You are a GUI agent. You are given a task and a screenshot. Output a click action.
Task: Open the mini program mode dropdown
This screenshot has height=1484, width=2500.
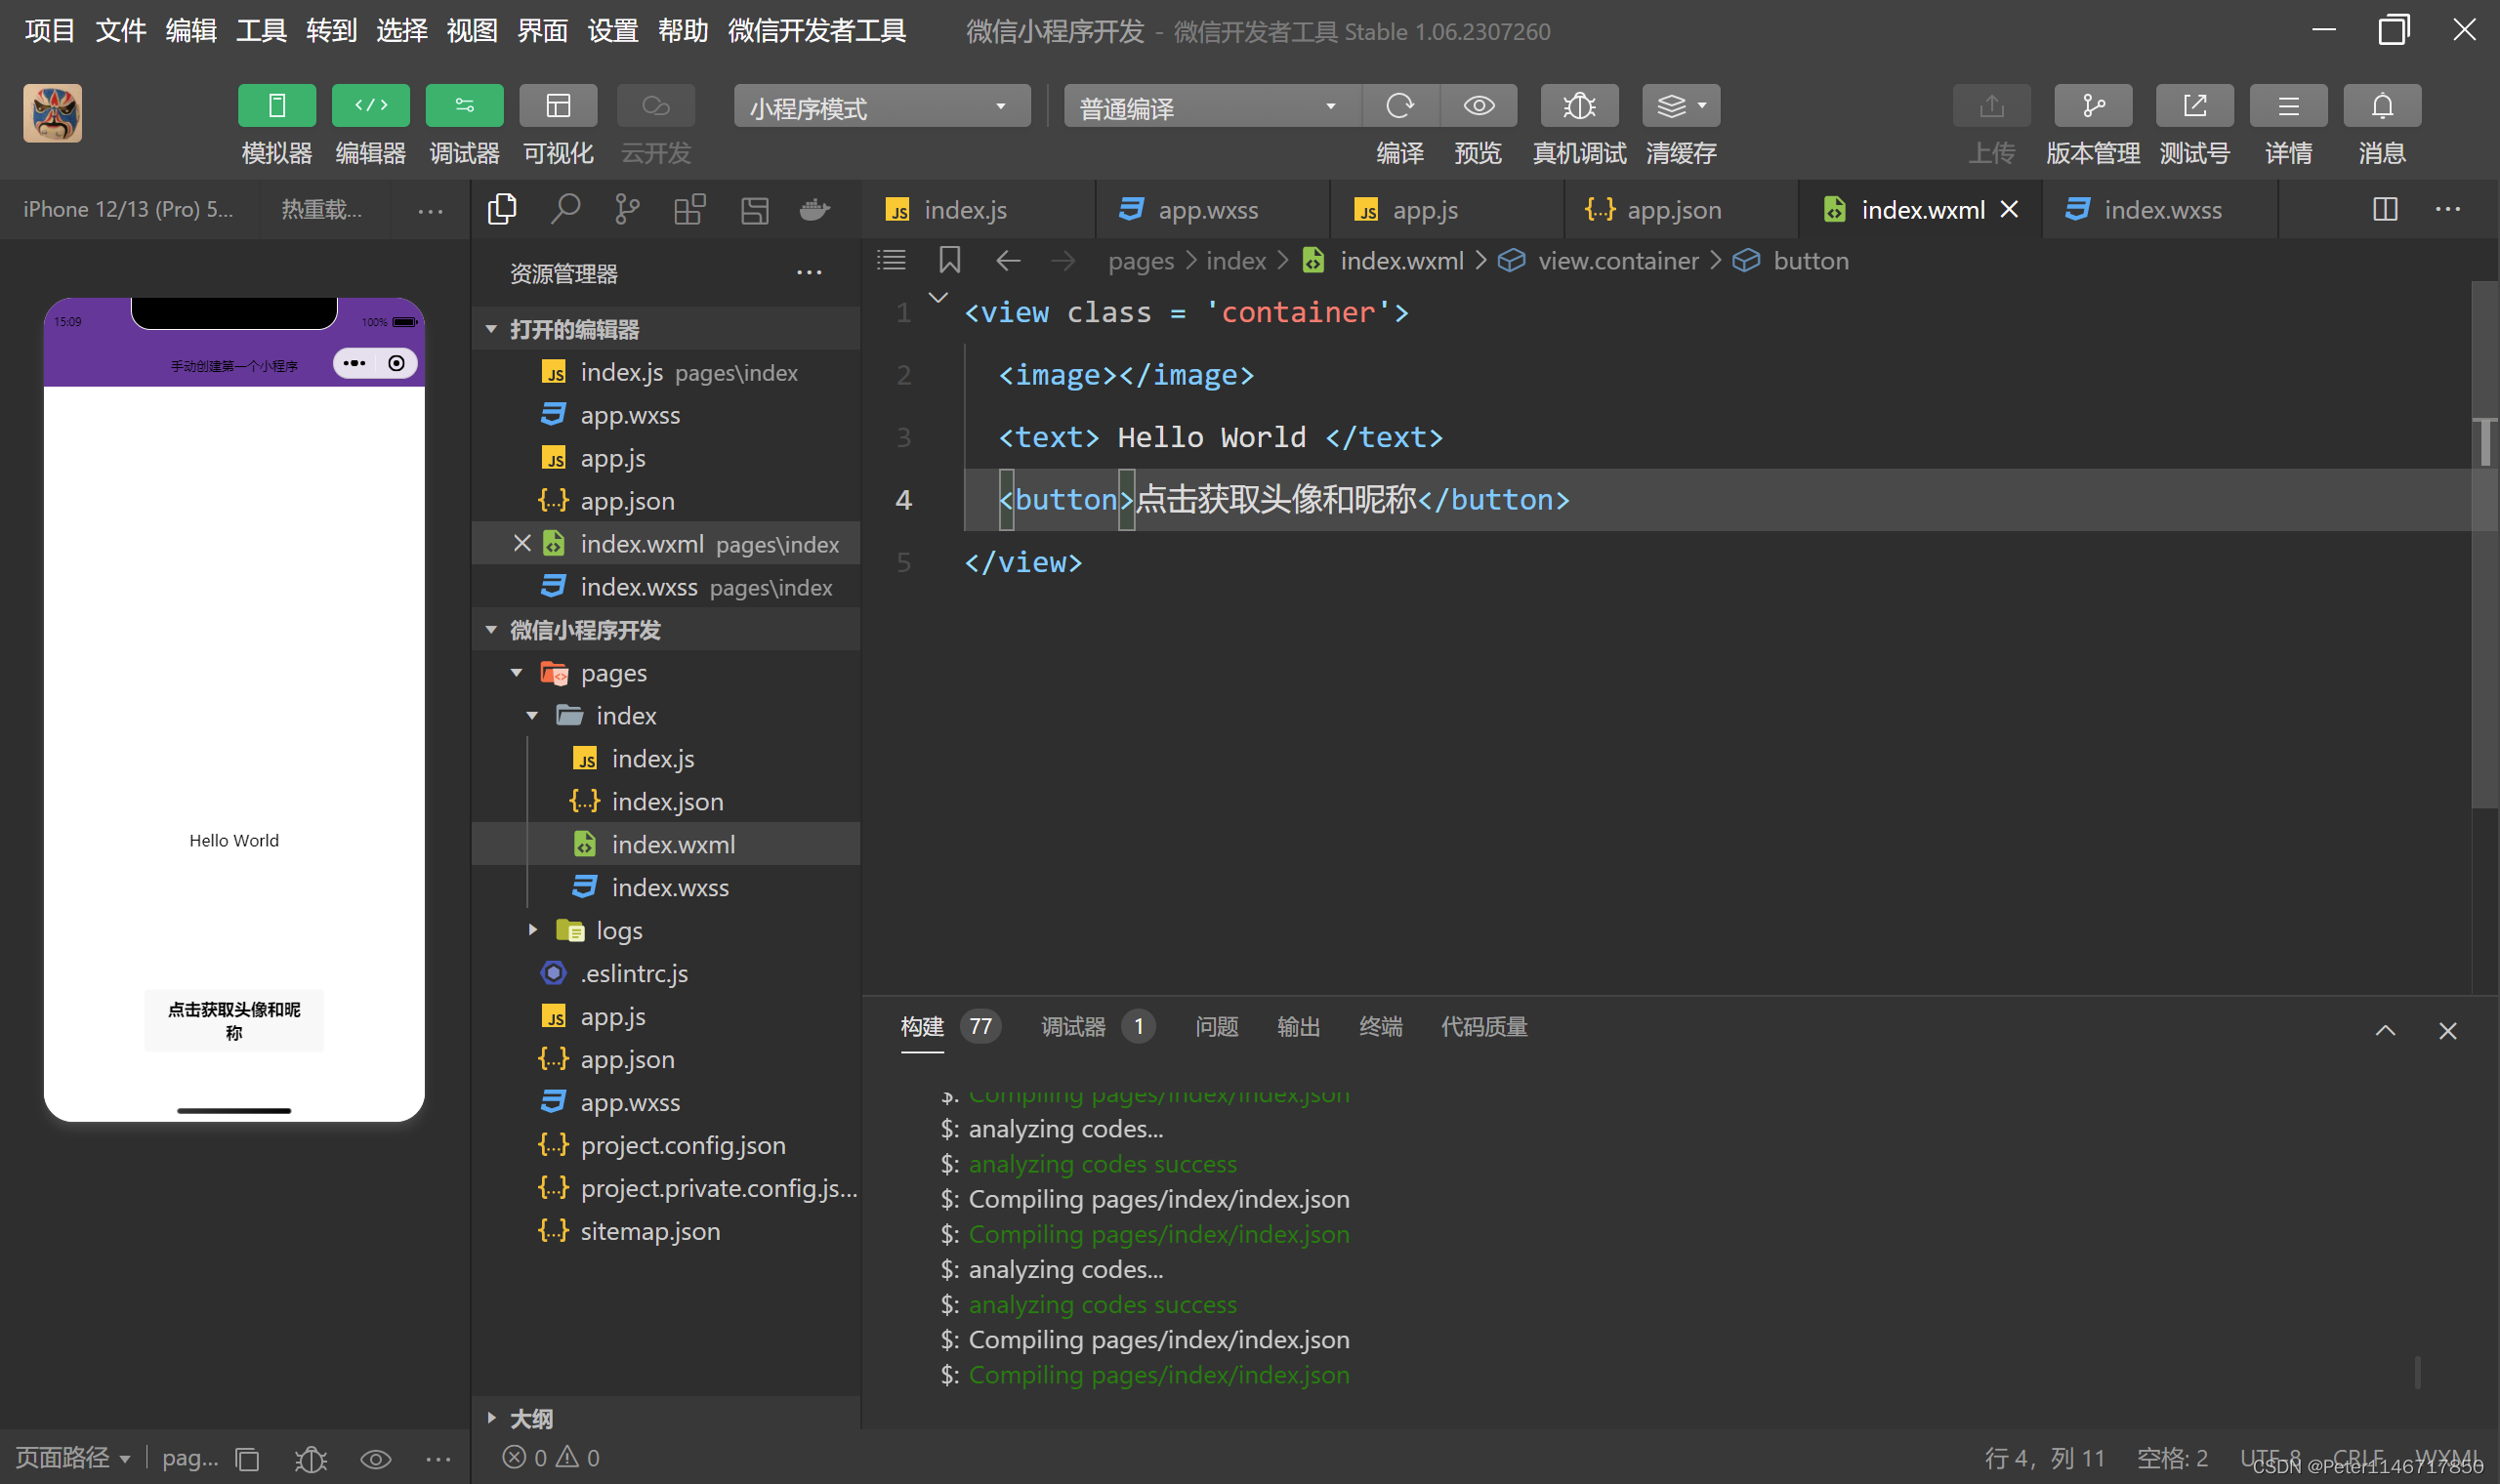pos(881,107)
